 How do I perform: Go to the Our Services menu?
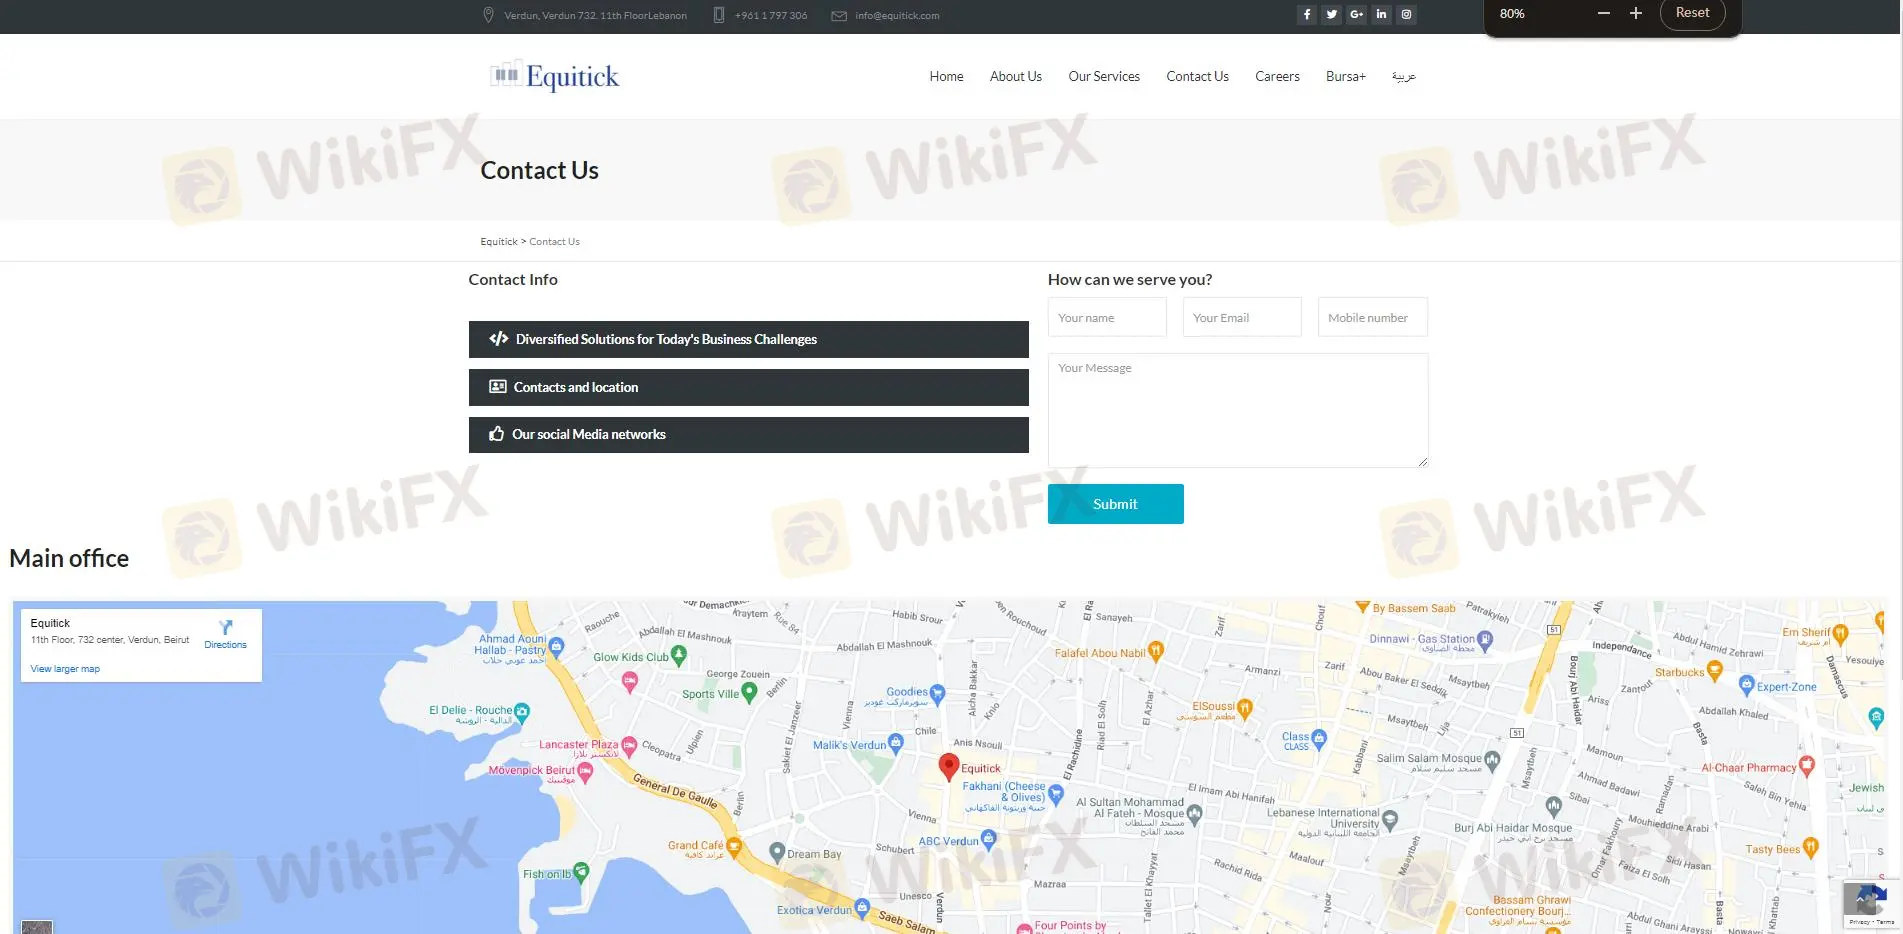coord(1103,77)
